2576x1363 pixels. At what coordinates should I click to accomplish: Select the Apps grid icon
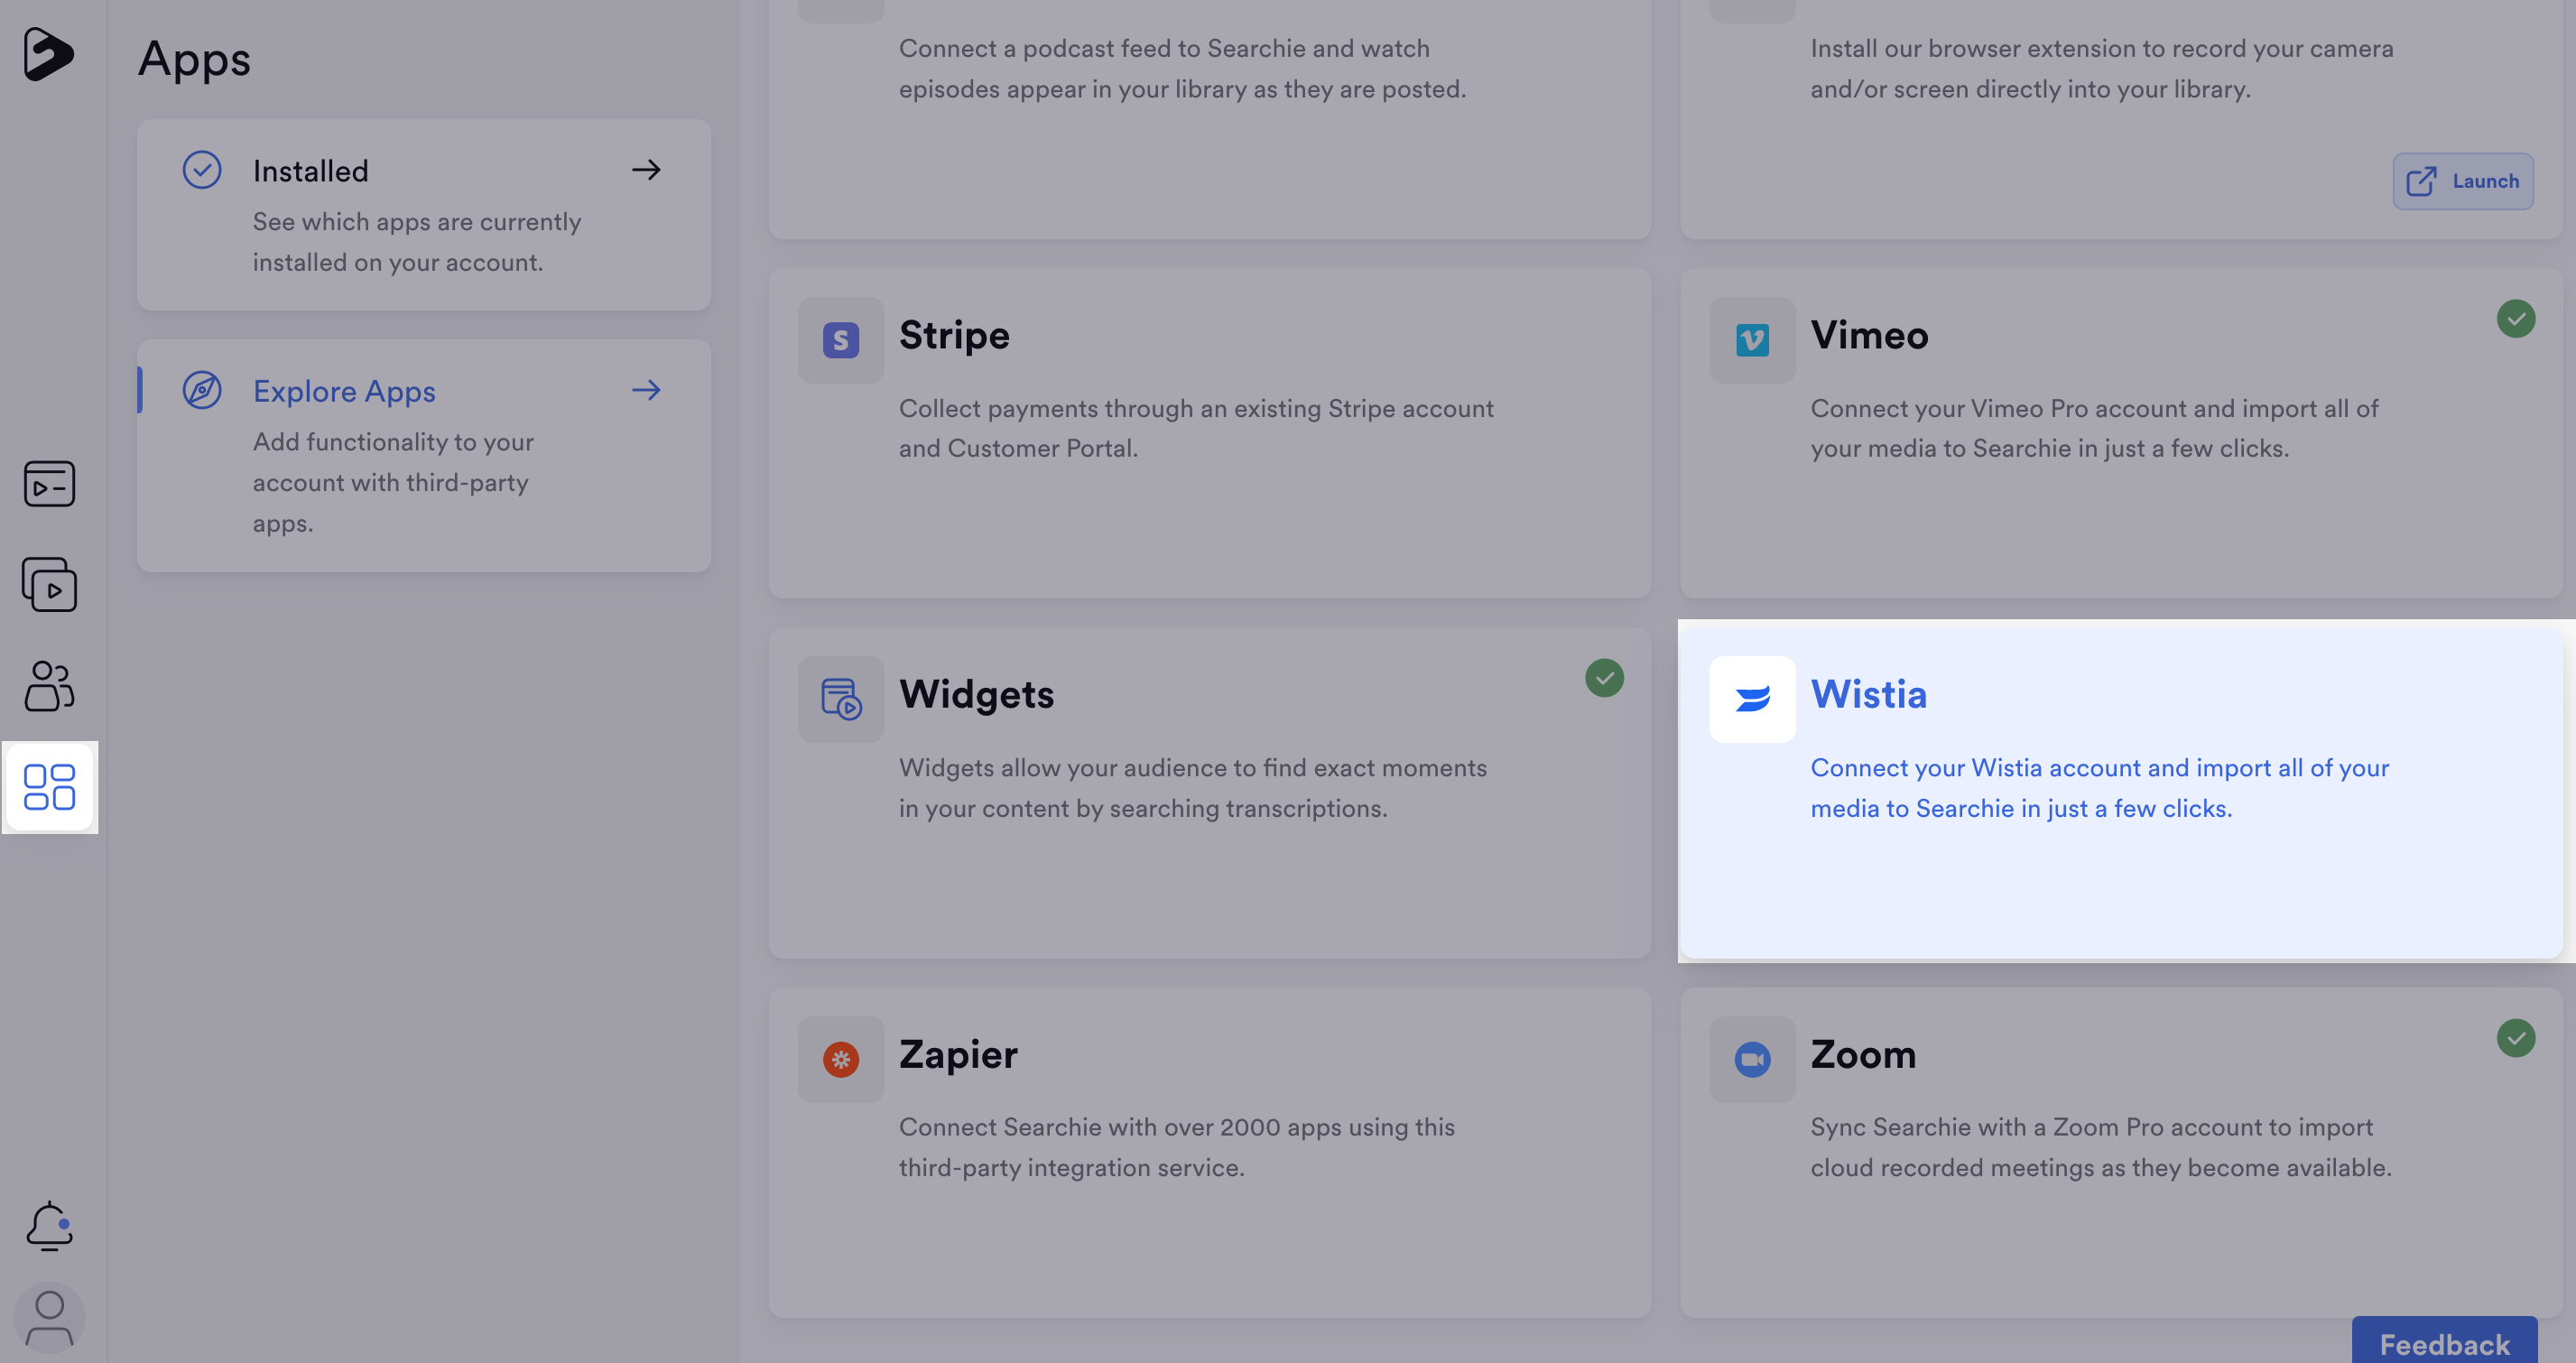pos(49,787)
